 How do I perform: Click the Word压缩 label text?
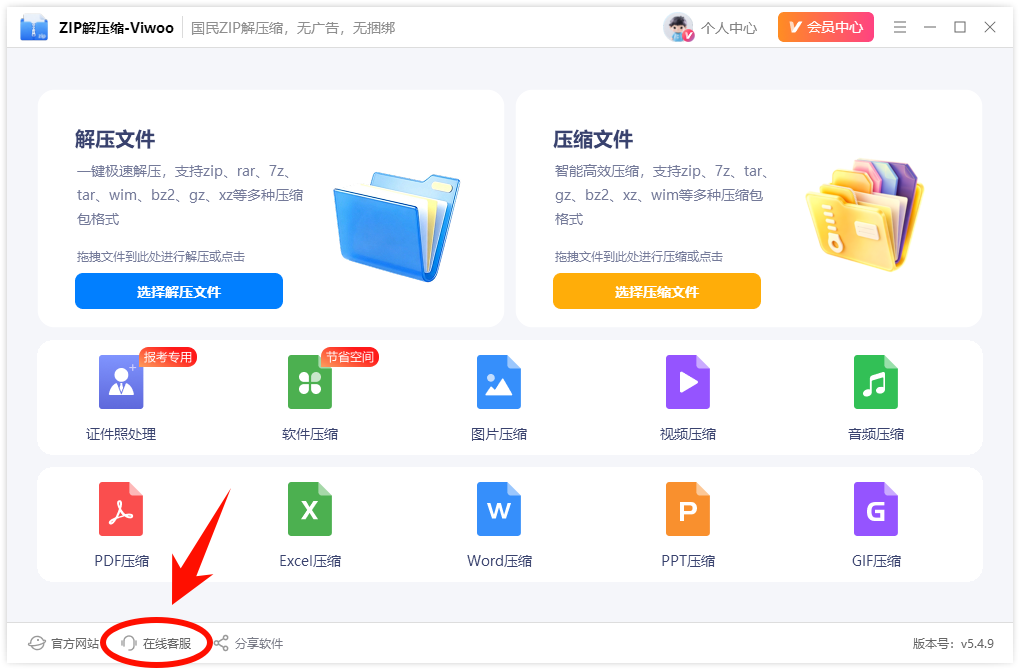(499, 561)
